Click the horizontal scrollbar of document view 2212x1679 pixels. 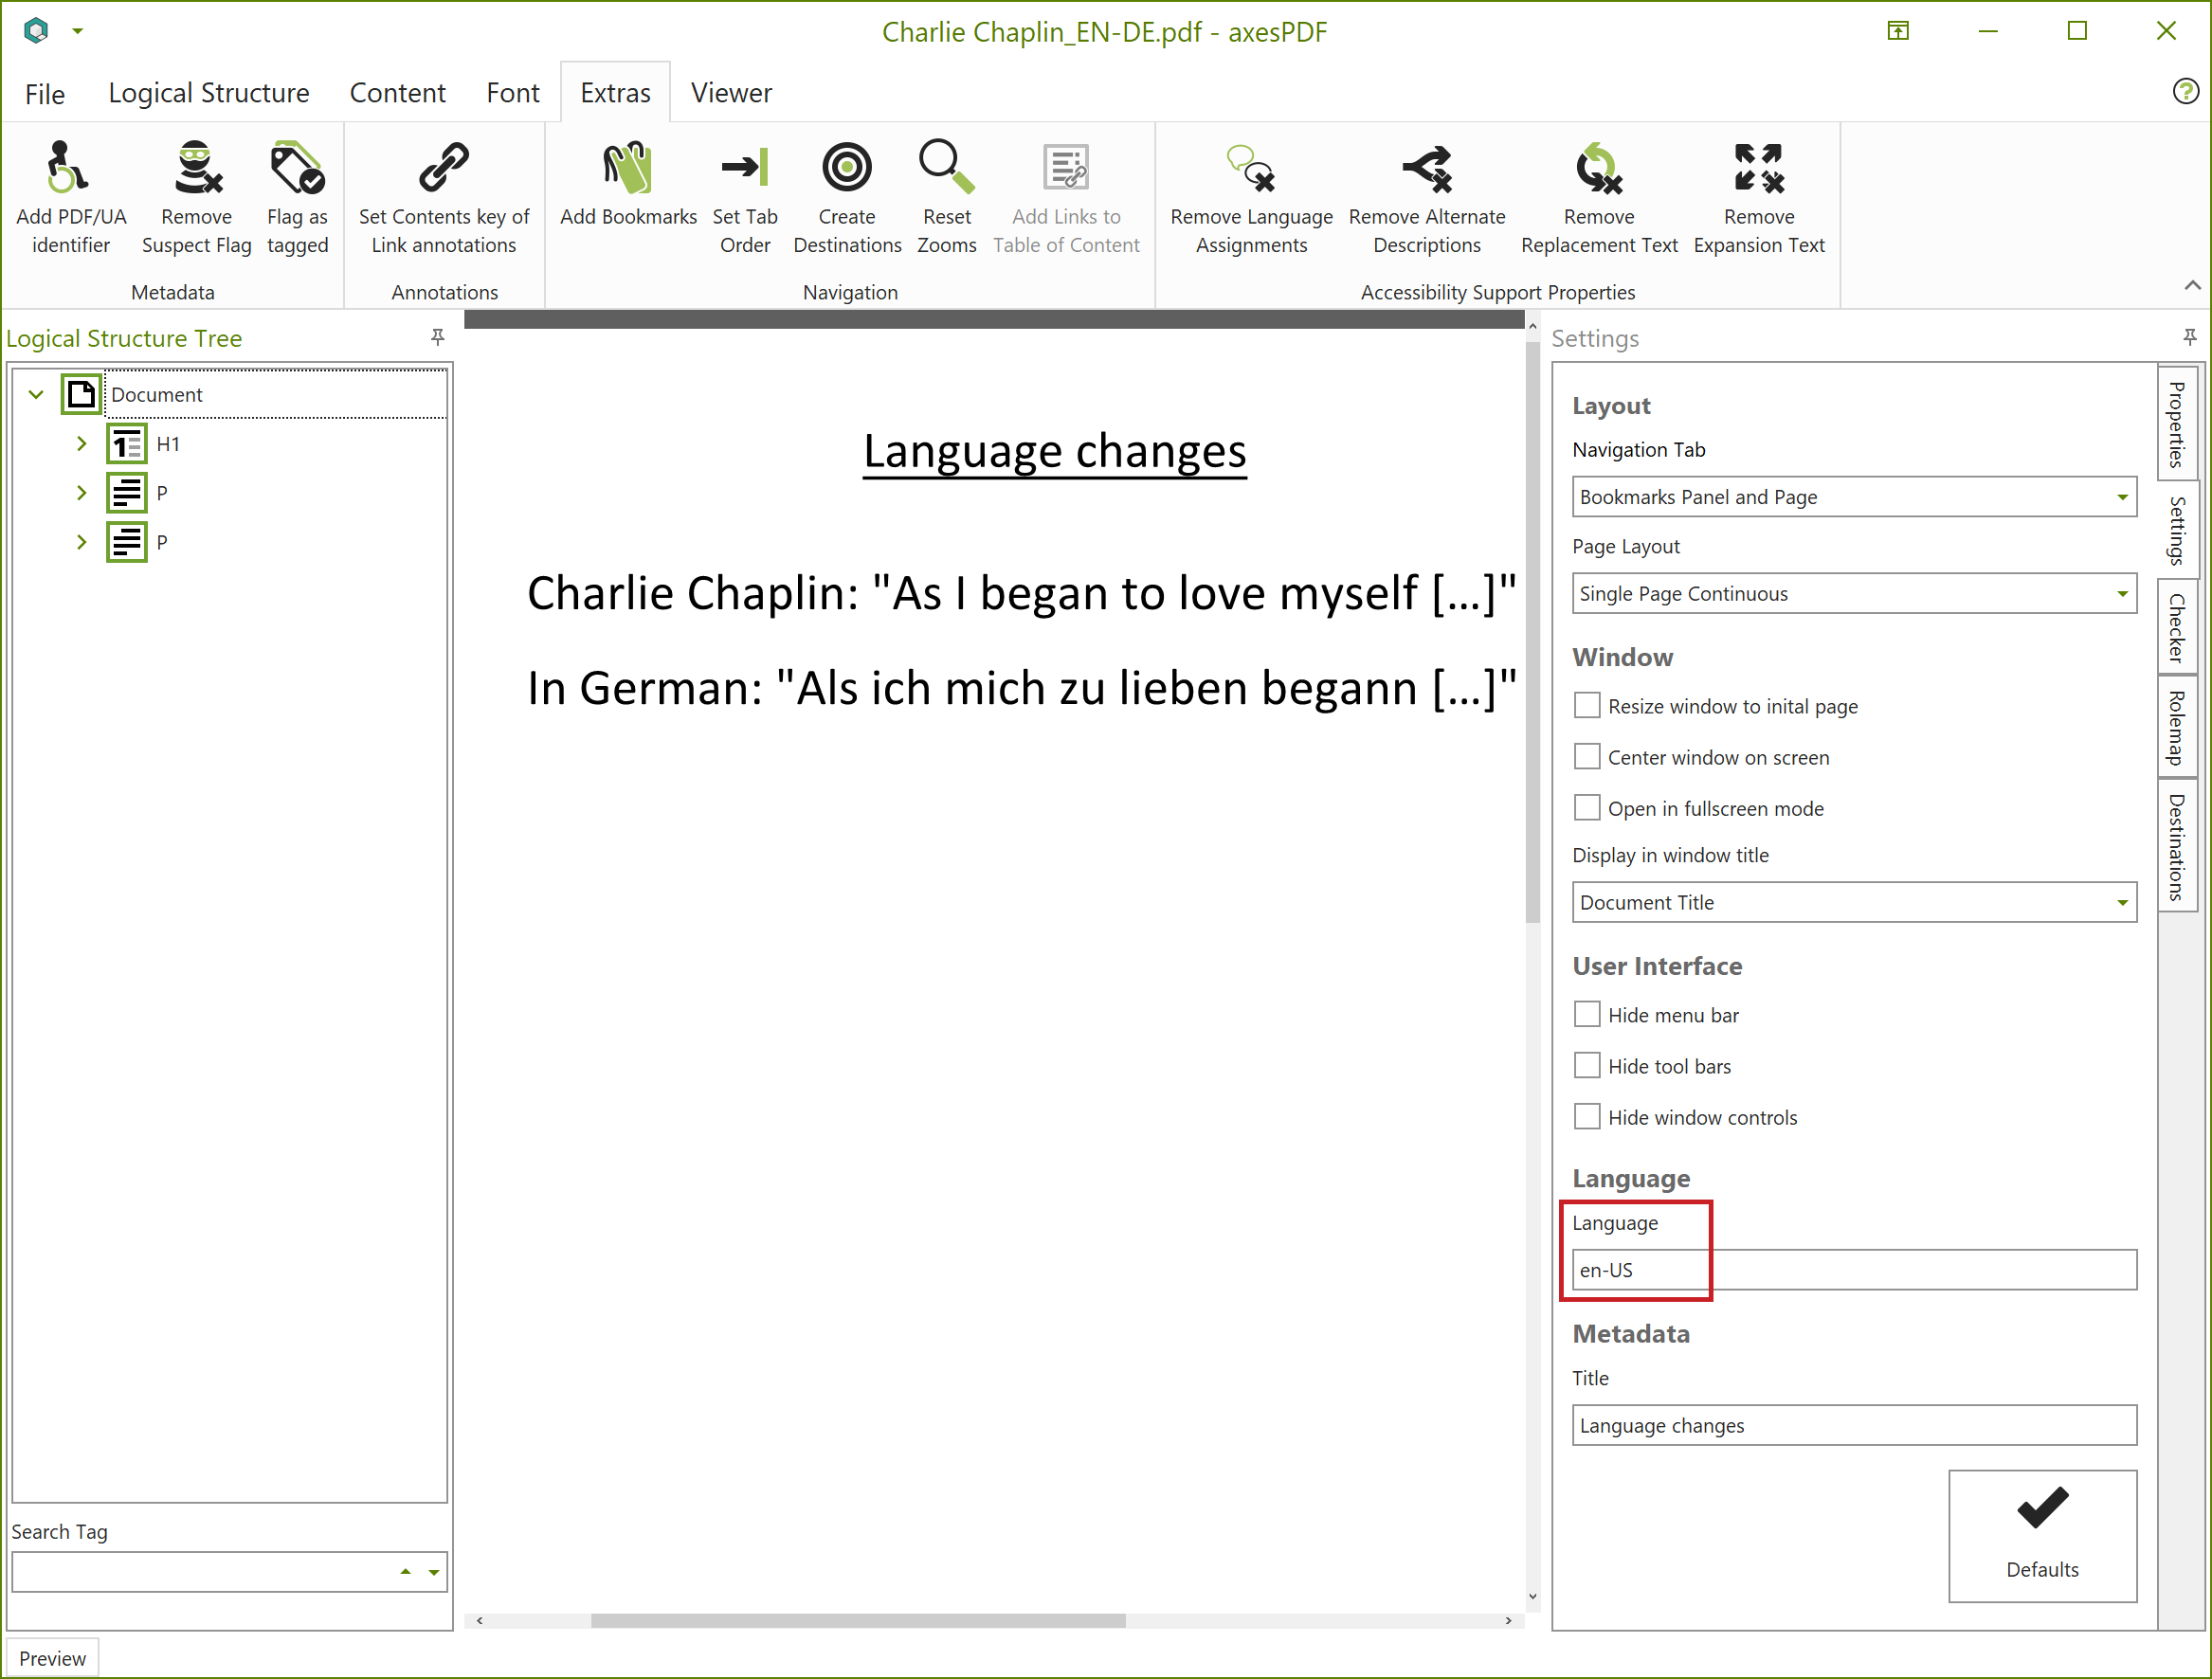(858, 1621)
